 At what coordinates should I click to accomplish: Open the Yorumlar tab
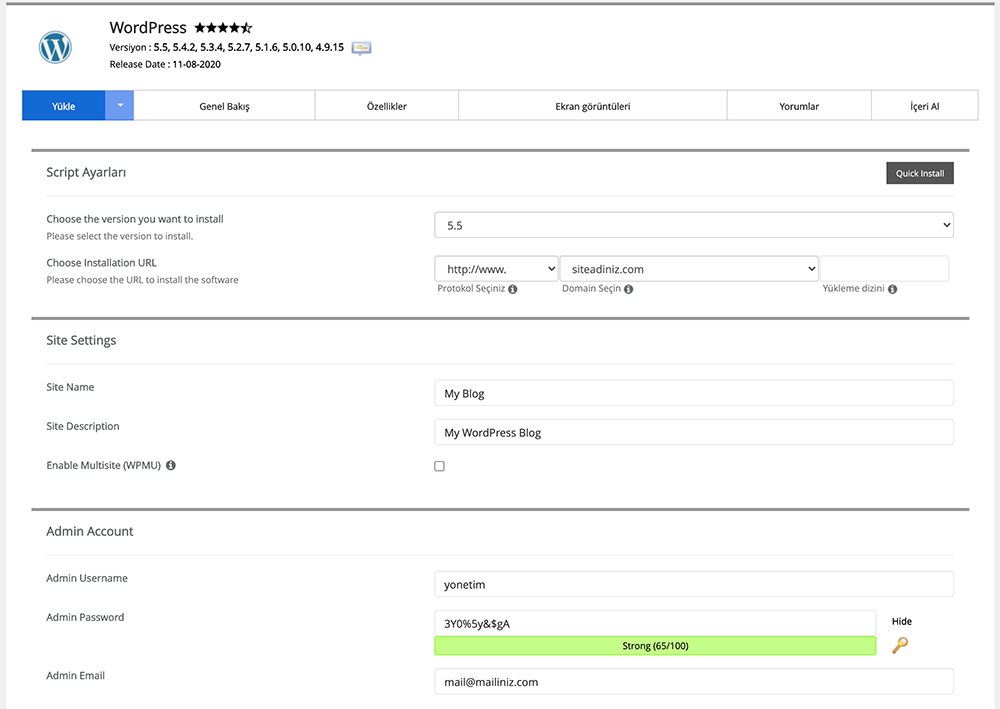(799, 106)
